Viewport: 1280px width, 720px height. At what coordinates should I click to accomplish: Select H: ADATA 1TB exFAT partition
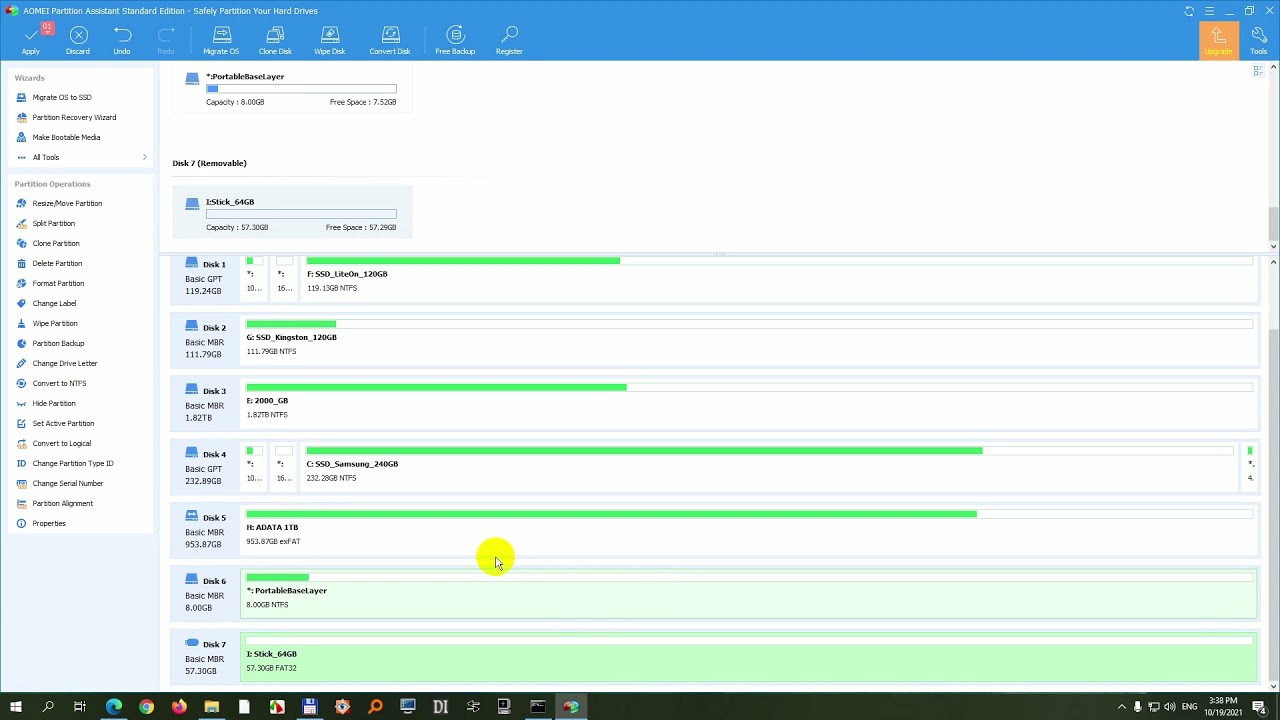pos(749,529)
